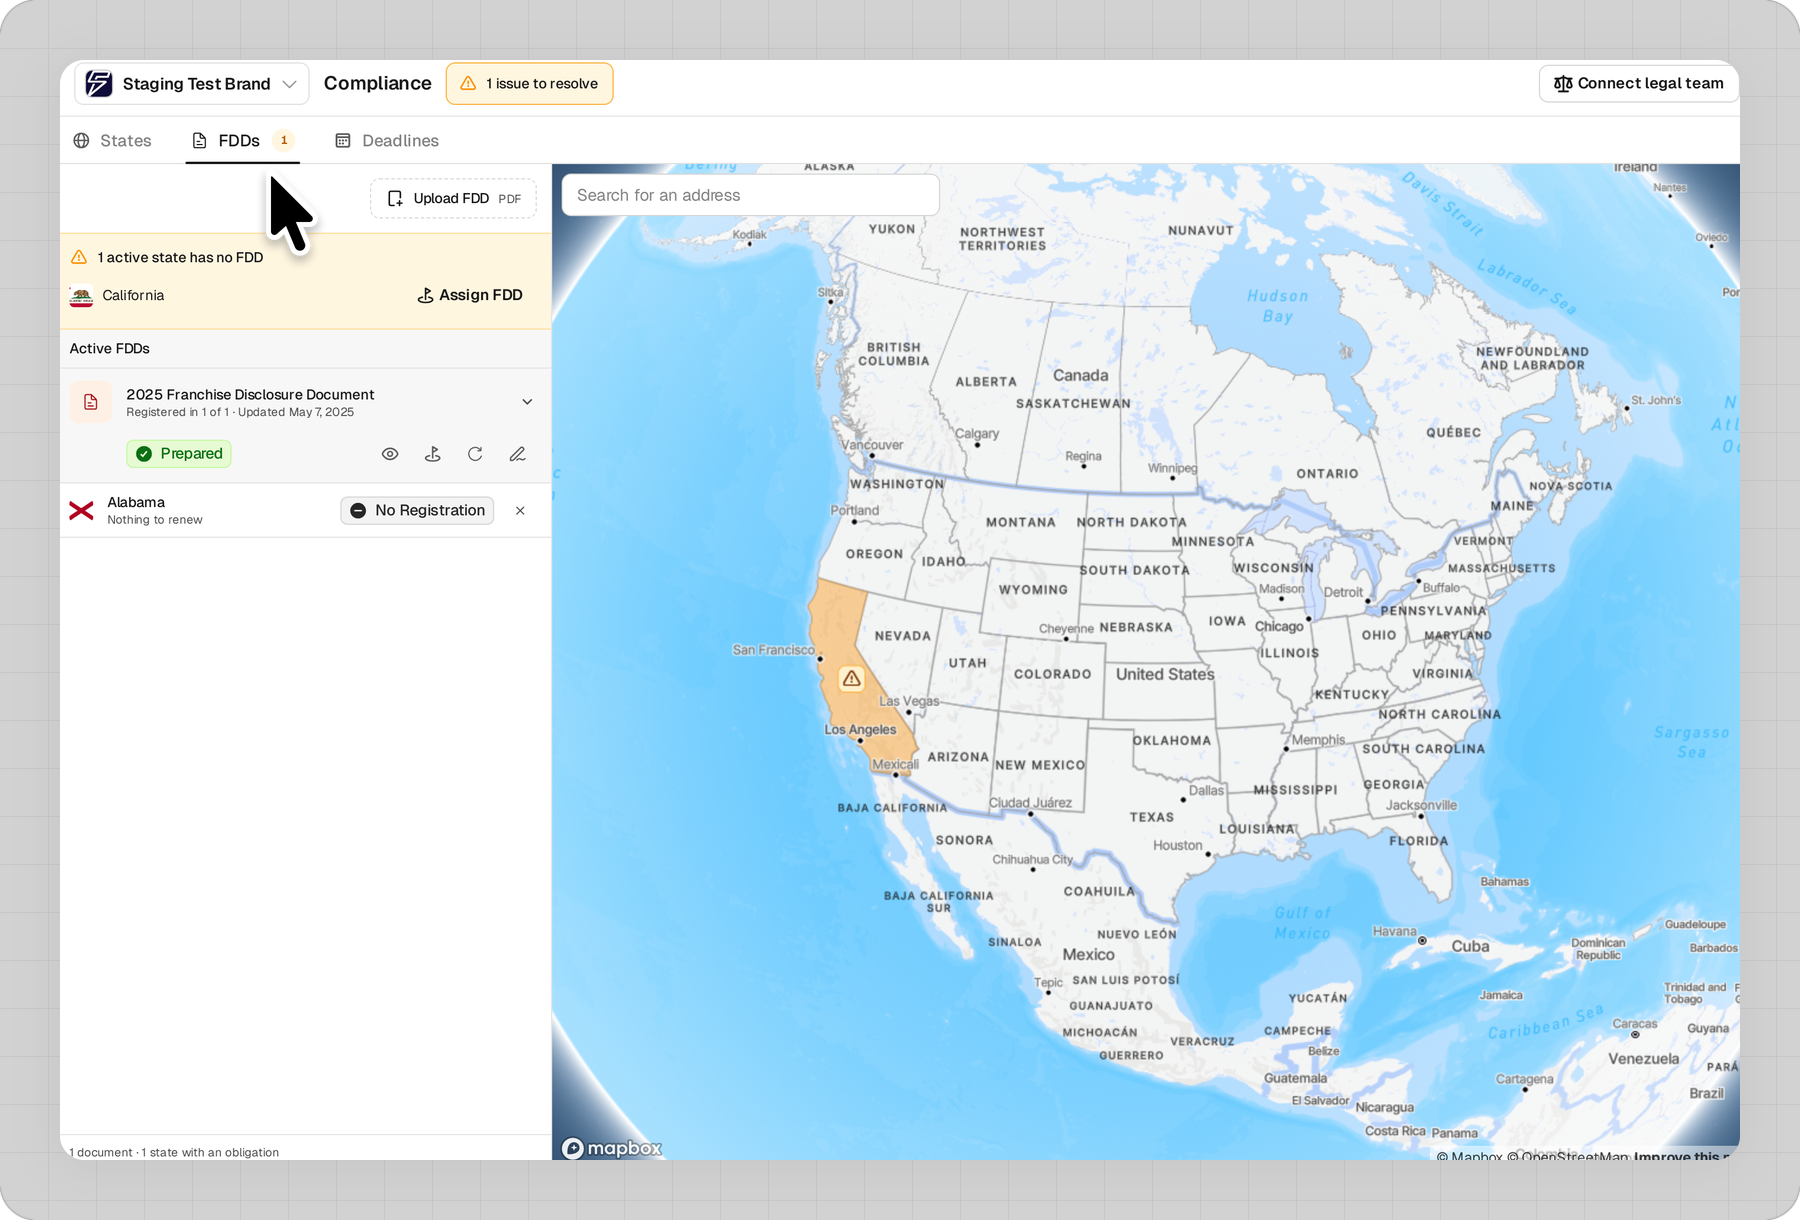Screen dimensions: 1800x1220
Task: Click the Nothing to renew text under Alabama
Action: (x=155, y=520)
